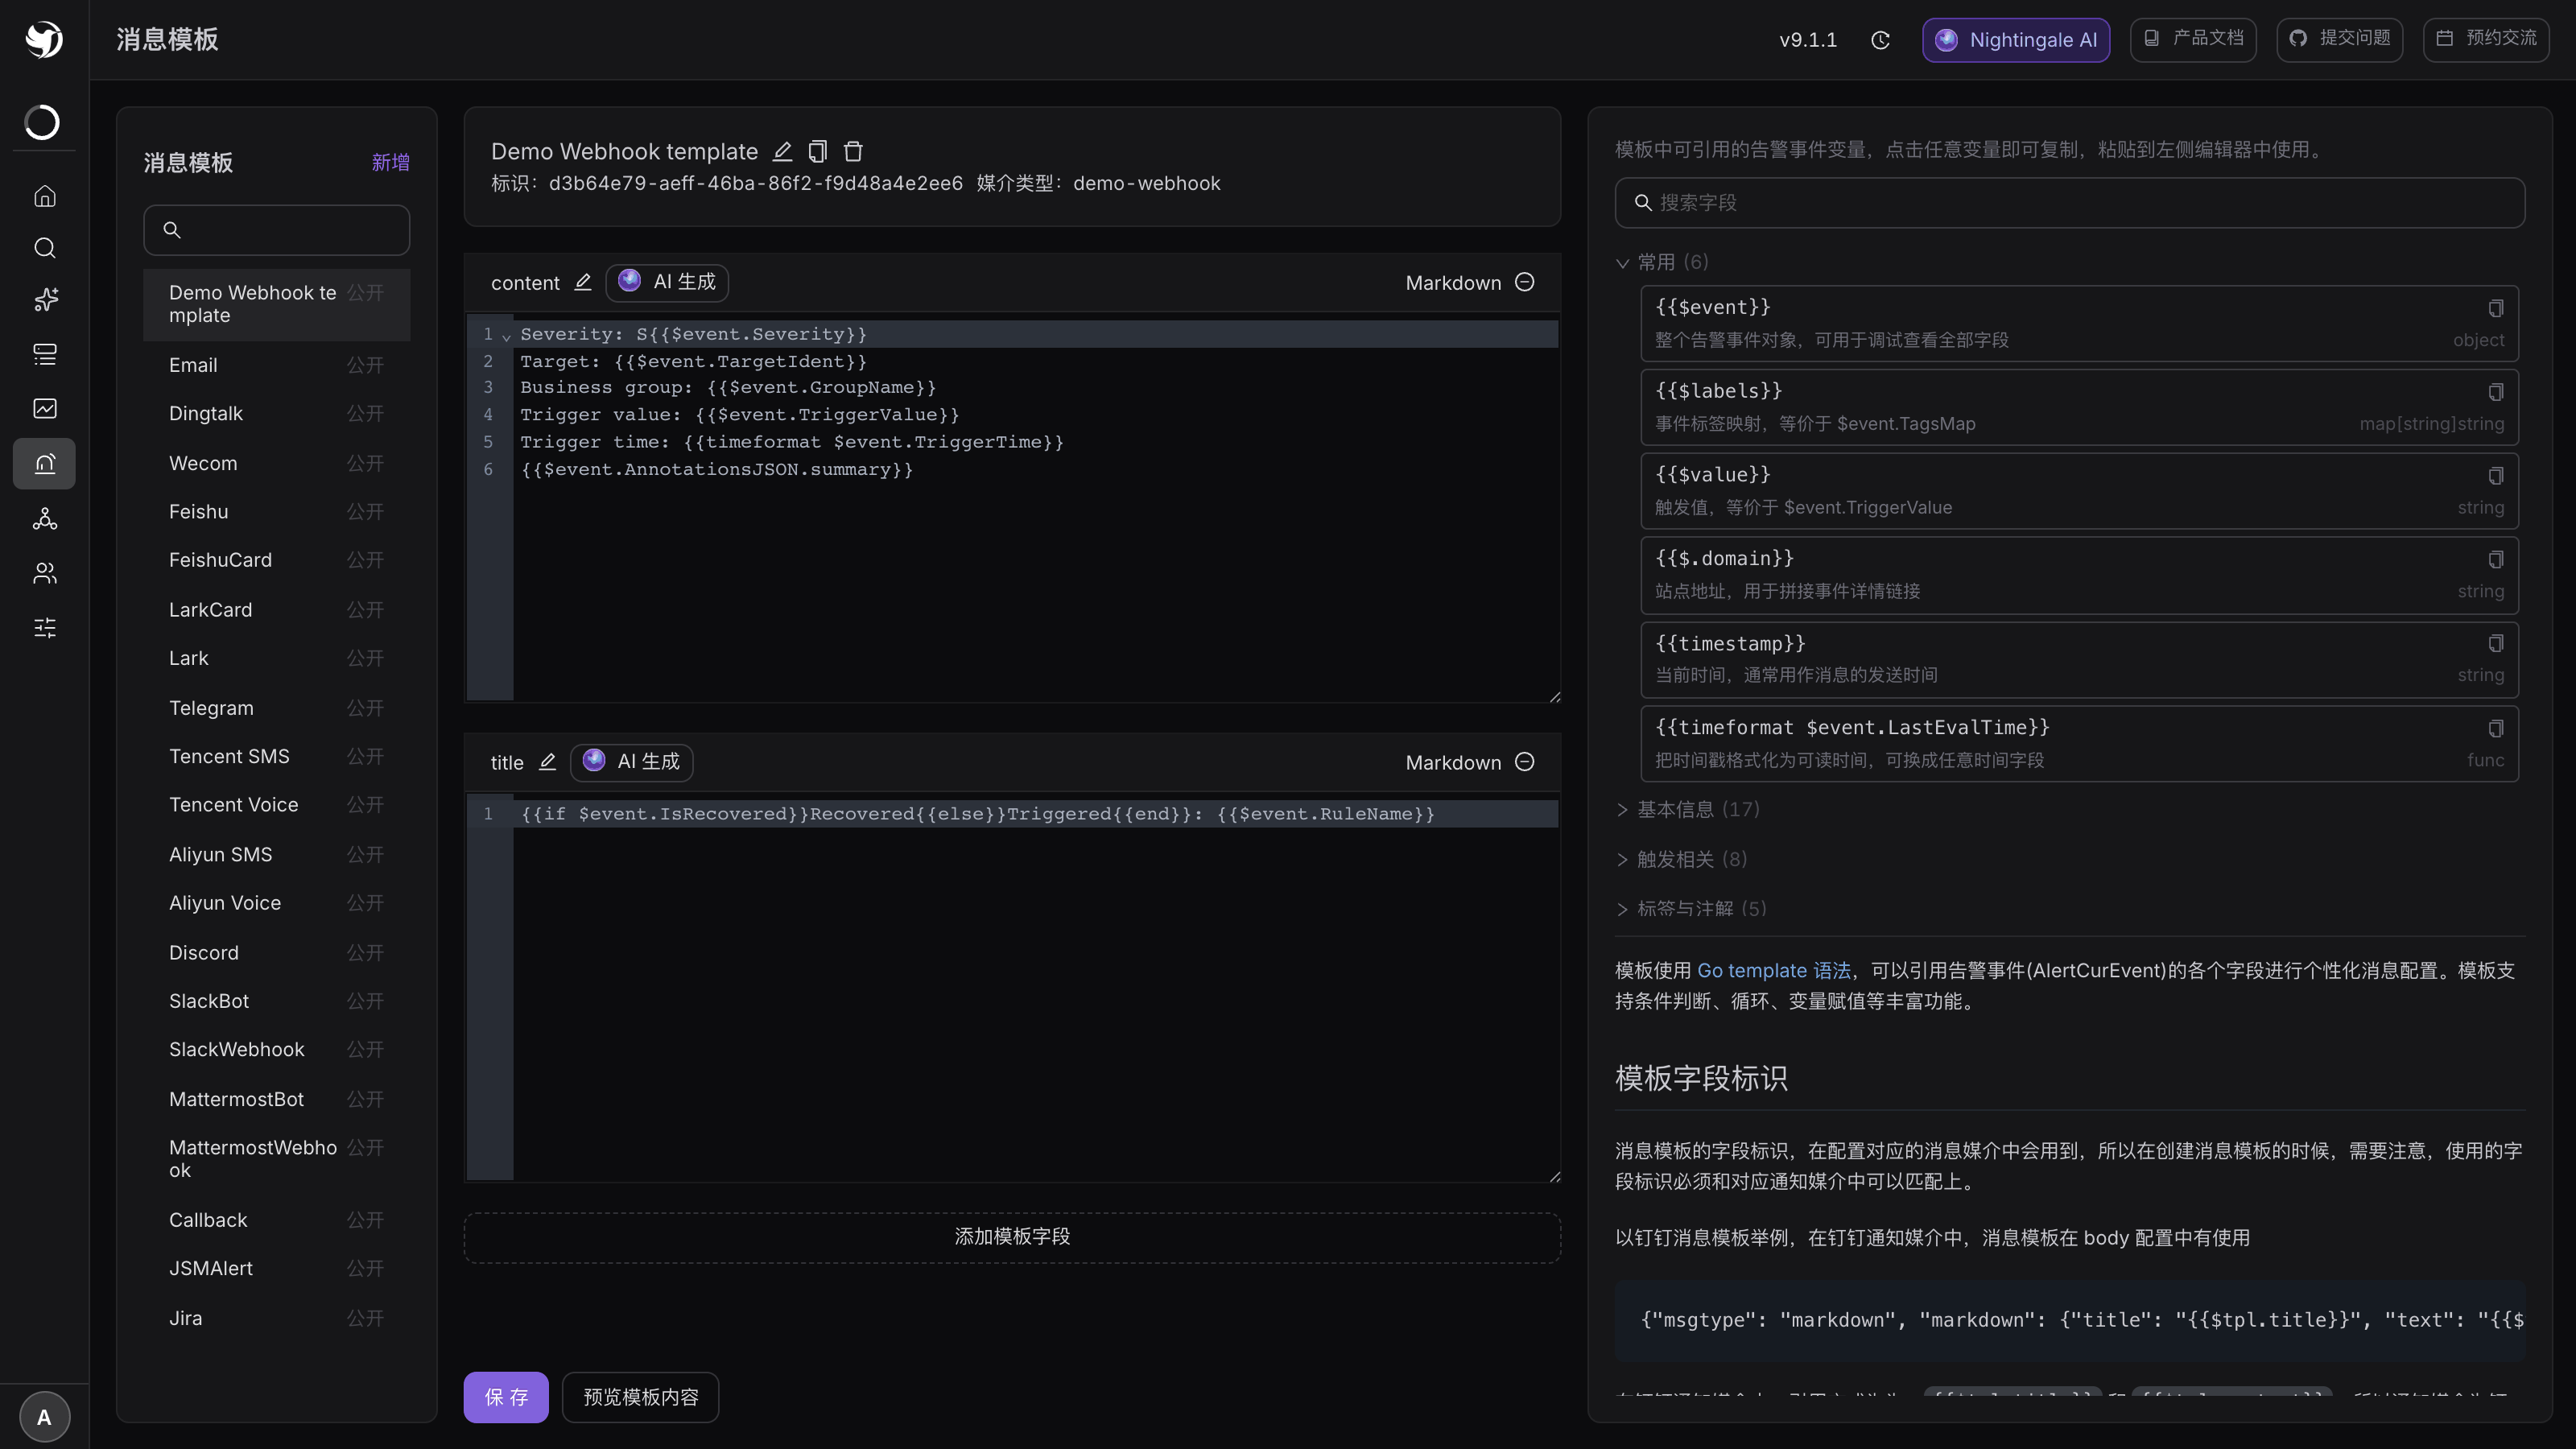Focus the 搜索字段 search box

point(2070,203)
